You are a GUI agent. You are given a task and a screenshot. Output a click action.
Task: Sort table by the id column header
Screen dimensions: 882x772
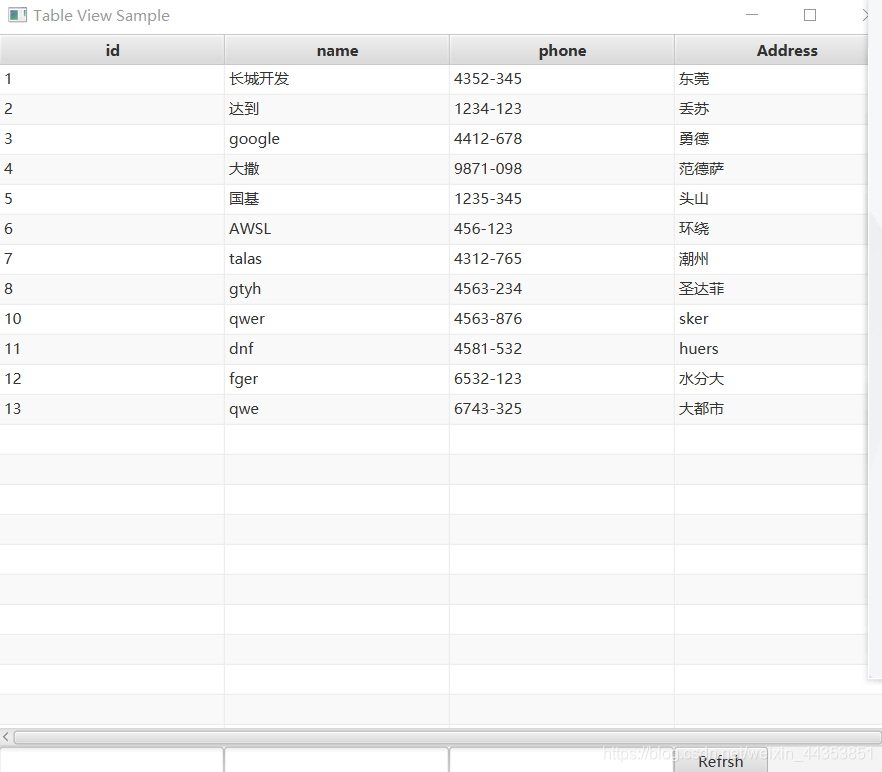coord(112,50)
